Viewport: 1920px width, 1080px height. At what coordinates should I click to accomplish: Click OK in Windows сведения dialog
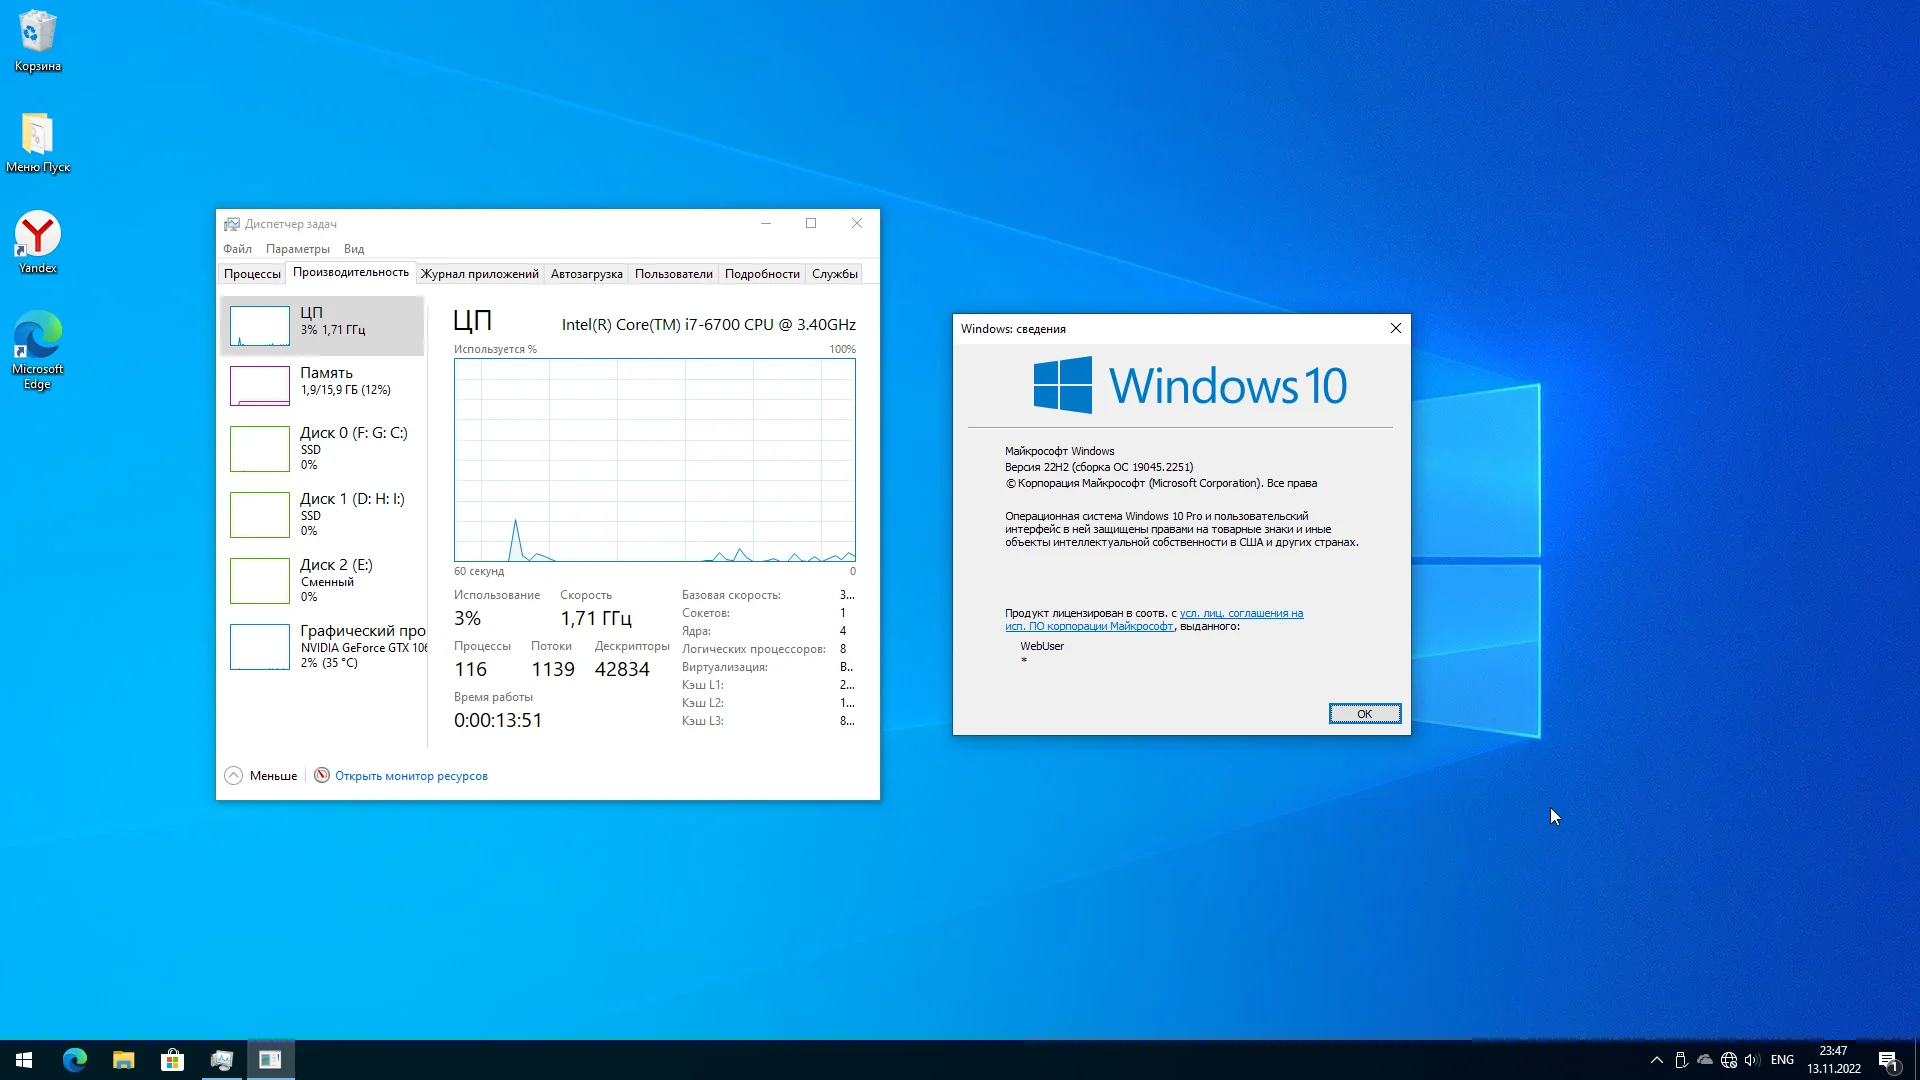pyautogui.click(x=1364, y=714)
